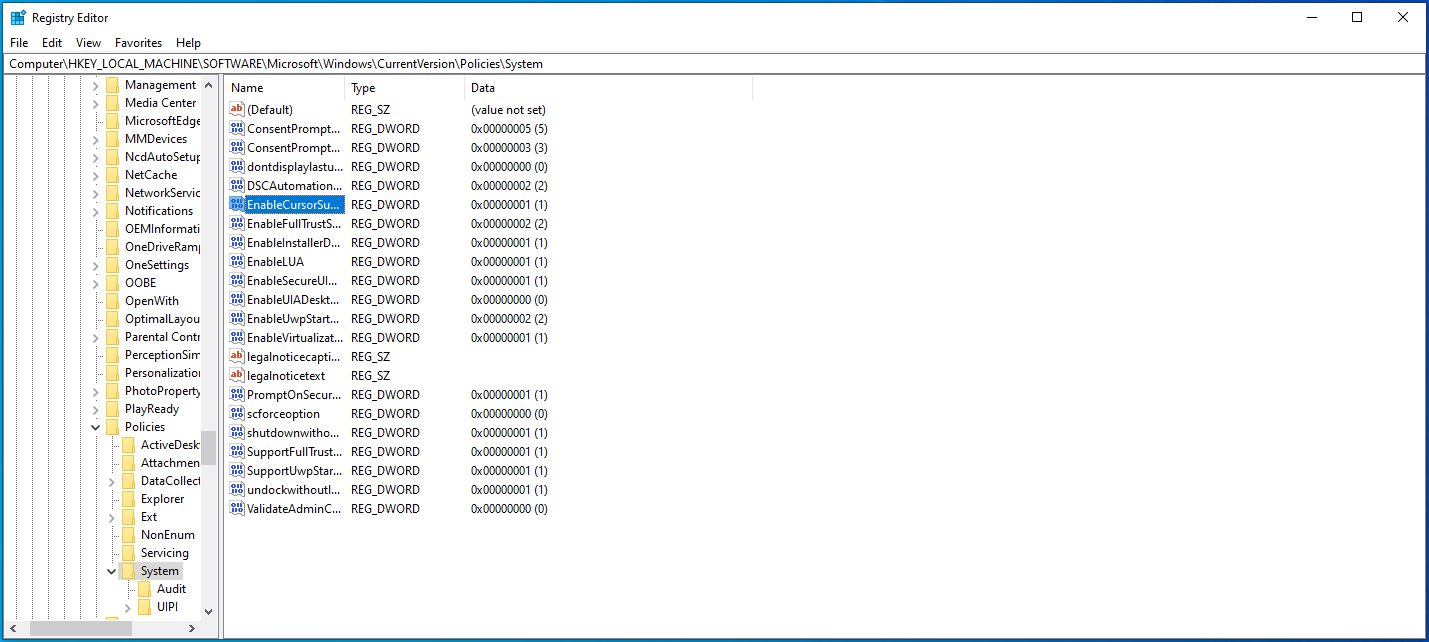
Task: Click the EnableVirtualizat... DWORD icon
Action: click(237, 337)
